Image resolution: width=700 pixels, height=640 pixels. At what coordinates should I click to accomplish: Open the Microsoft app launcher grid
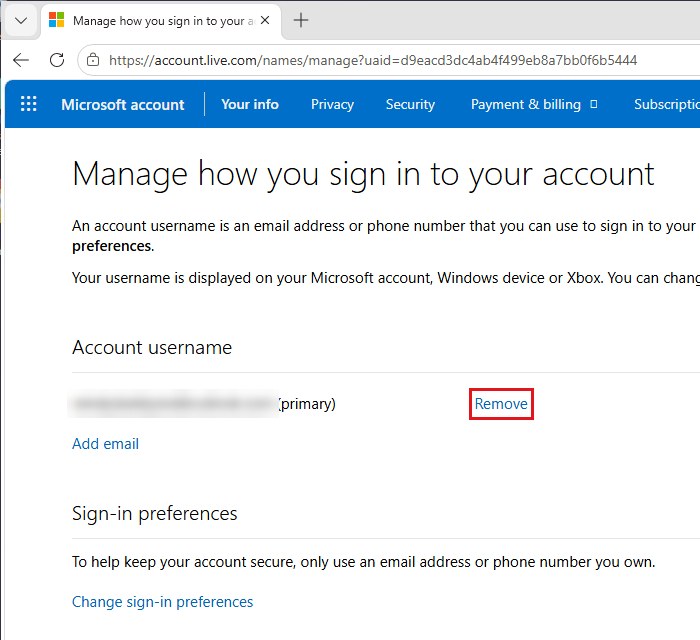tap(29, 104)
